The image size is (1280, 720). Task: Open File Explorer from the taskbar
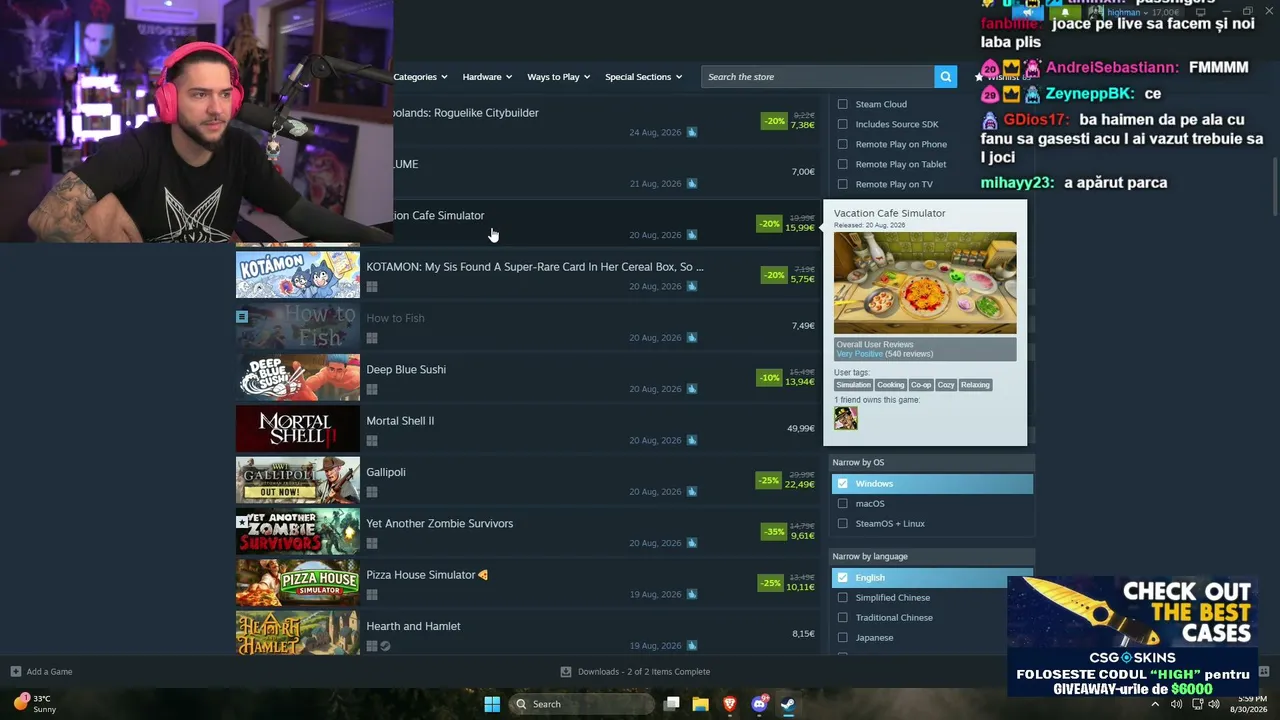click(x=700, y=704)
